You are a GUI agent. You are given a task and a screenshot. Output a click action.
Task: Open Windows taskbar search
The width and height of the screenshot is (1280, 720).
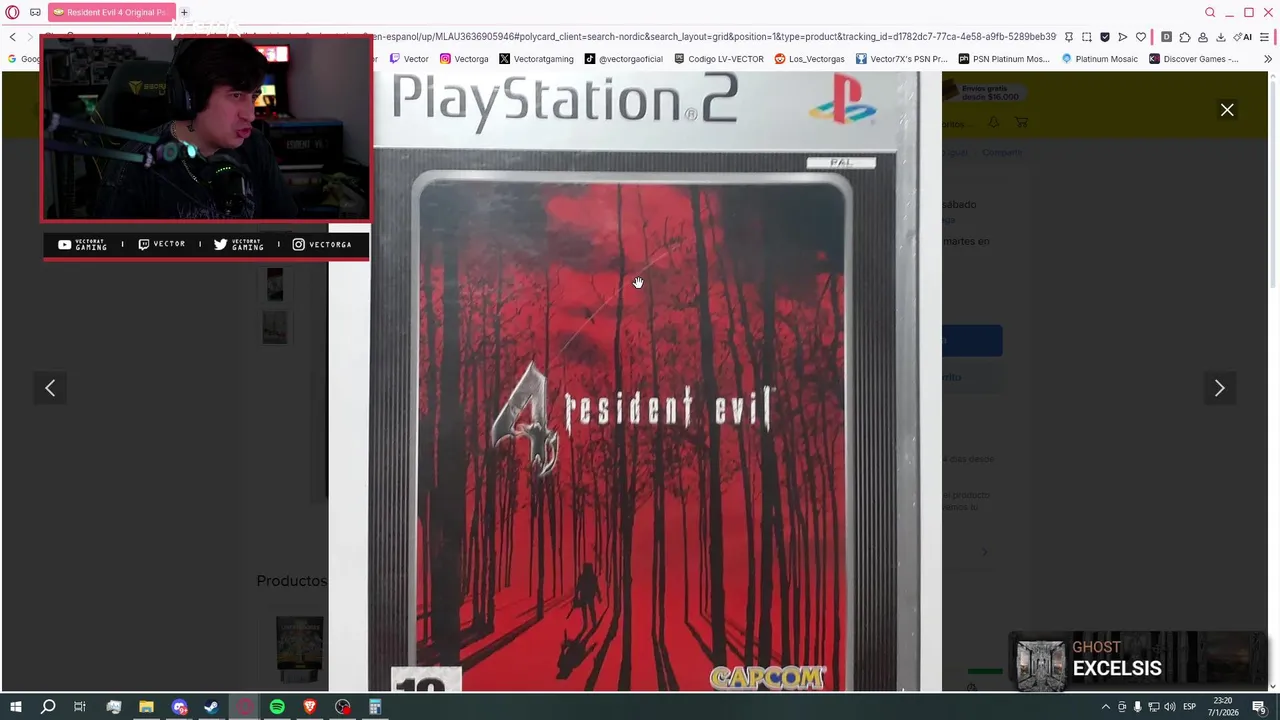(x=47, y=707)
